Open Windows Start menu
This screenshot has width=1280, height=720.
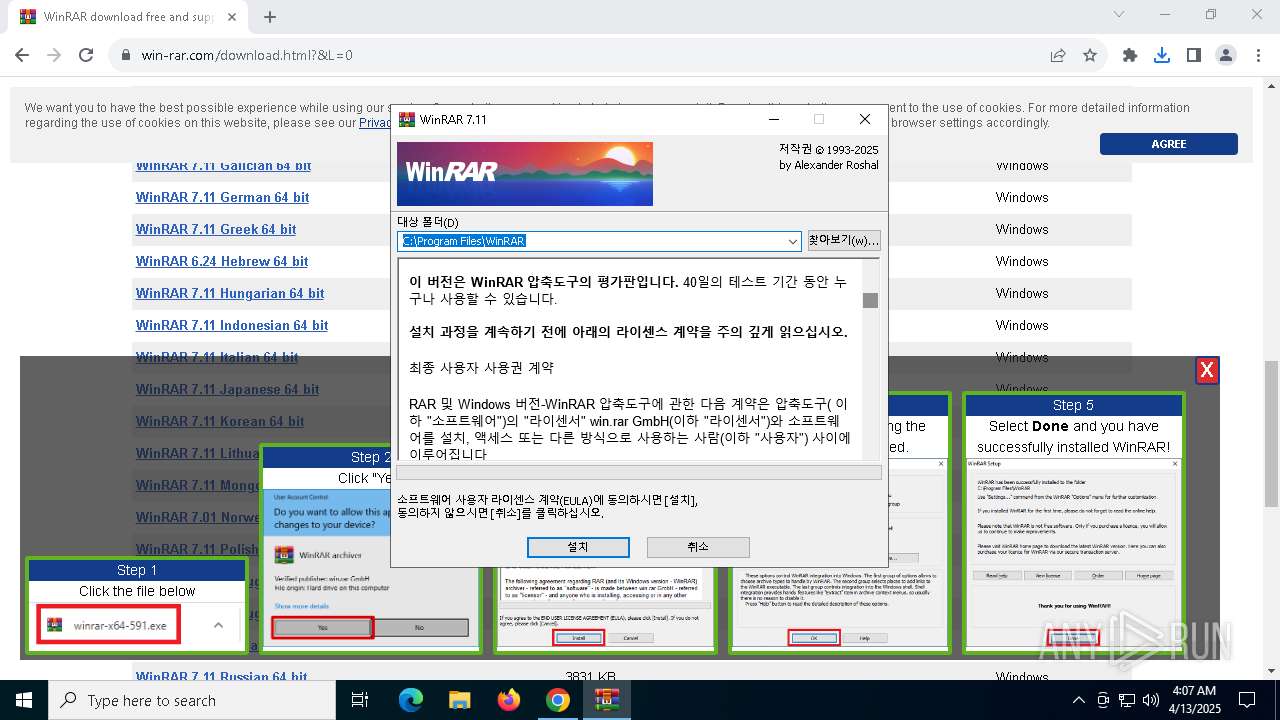click(24, 700)
